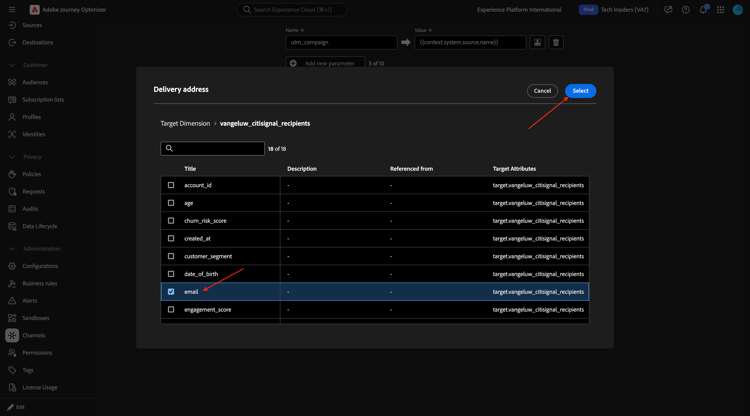This screenshot has height=416, width=750.
Task: Open the Tags sidebar icon
Action: 12,370
